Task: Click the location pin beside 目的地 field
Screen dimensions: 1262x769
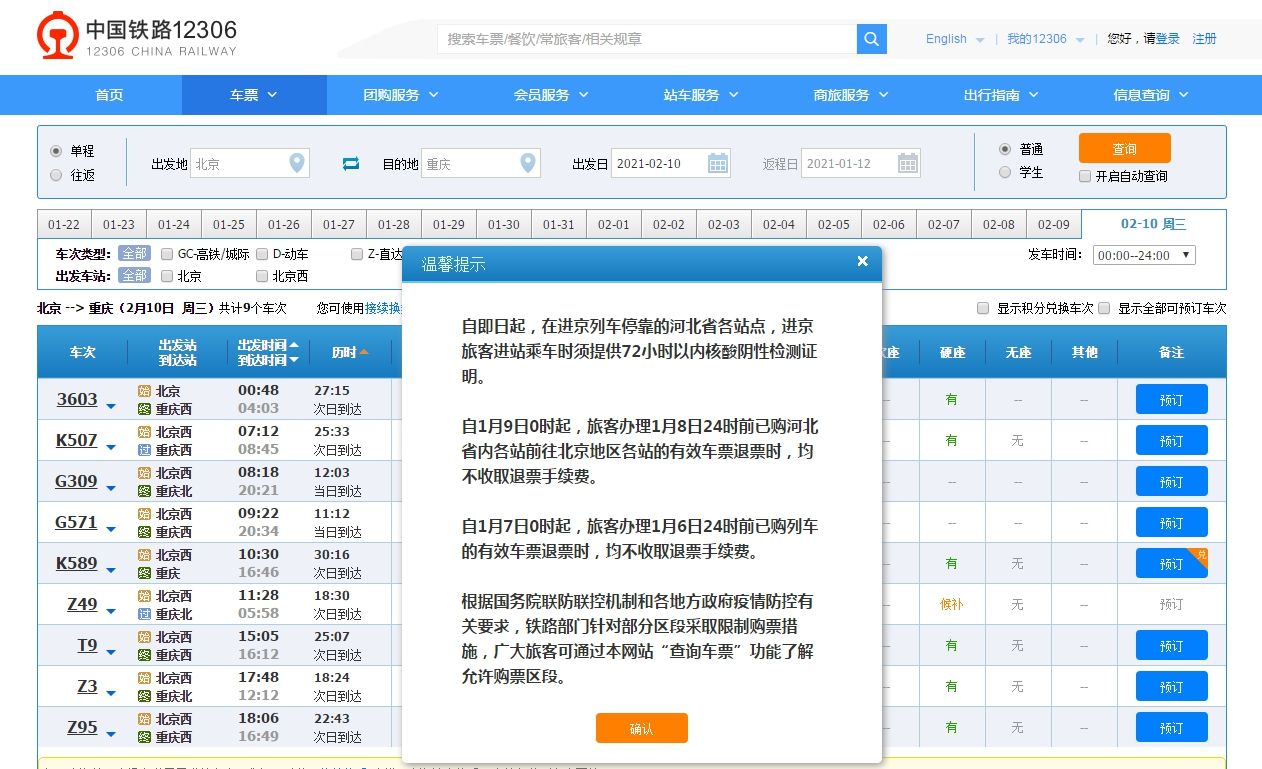Action: 527,162
